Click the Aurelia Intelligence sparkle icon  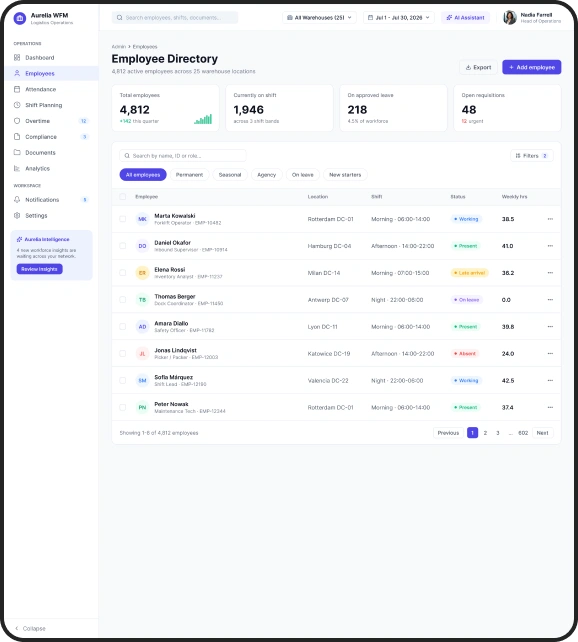pyautogui.click(x=19, y=239)
